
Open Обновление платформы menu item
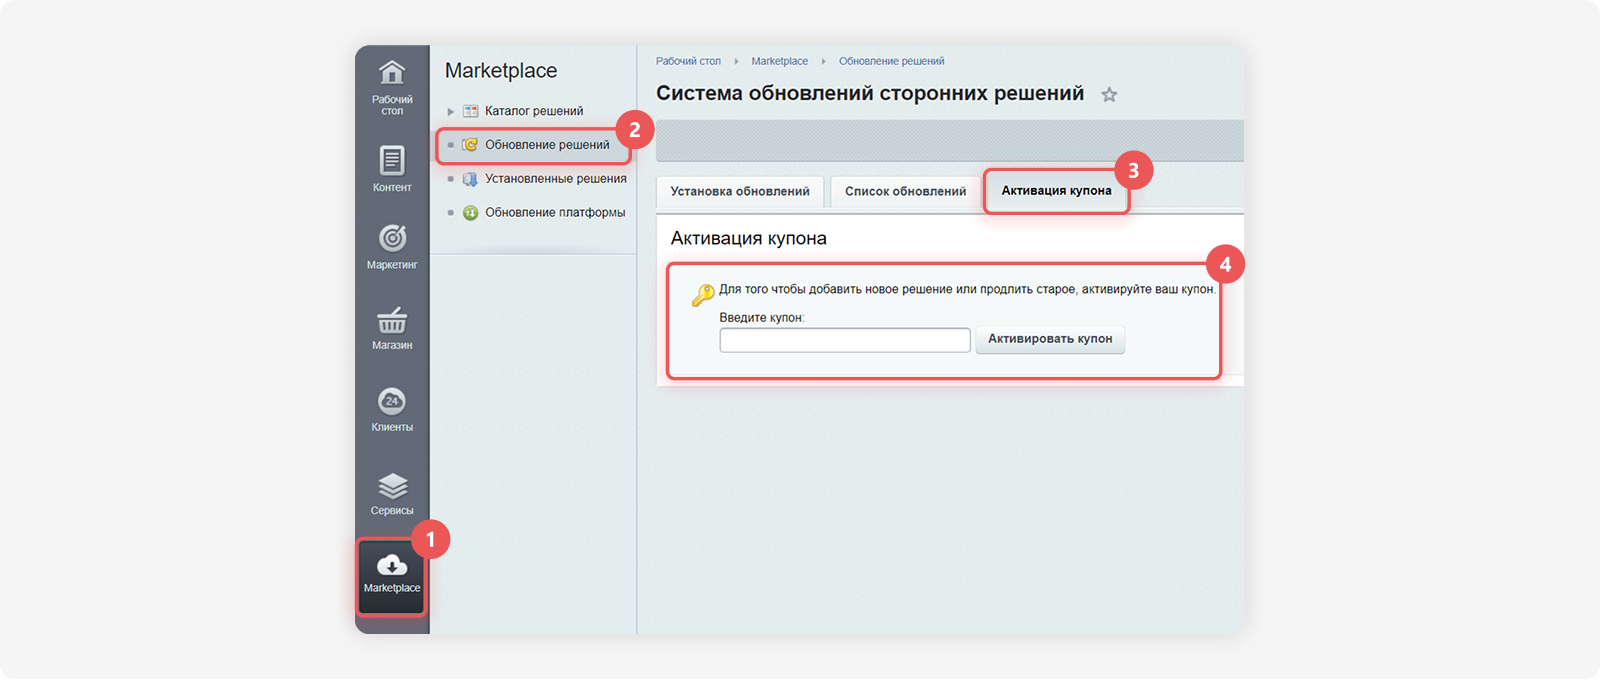[555, 213]
